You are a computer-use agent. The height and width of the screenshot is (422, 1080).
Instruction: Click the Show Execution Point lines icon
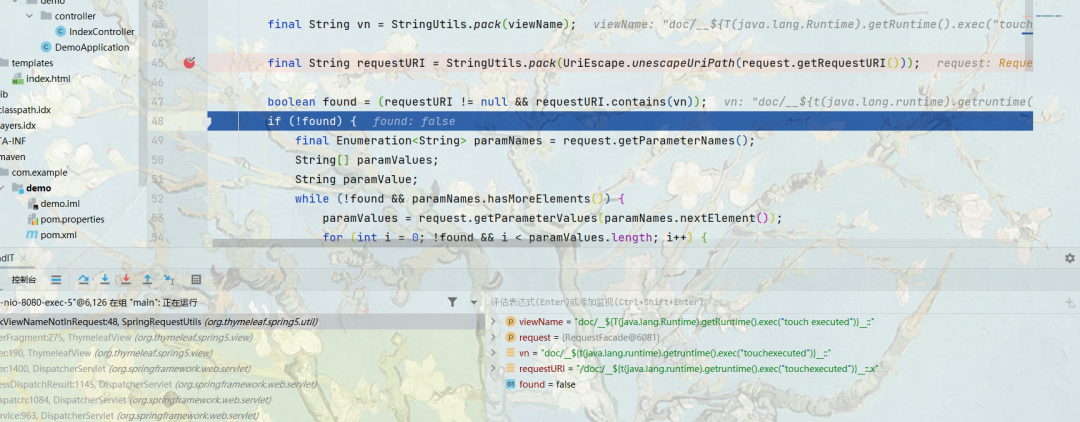(56, 279)
